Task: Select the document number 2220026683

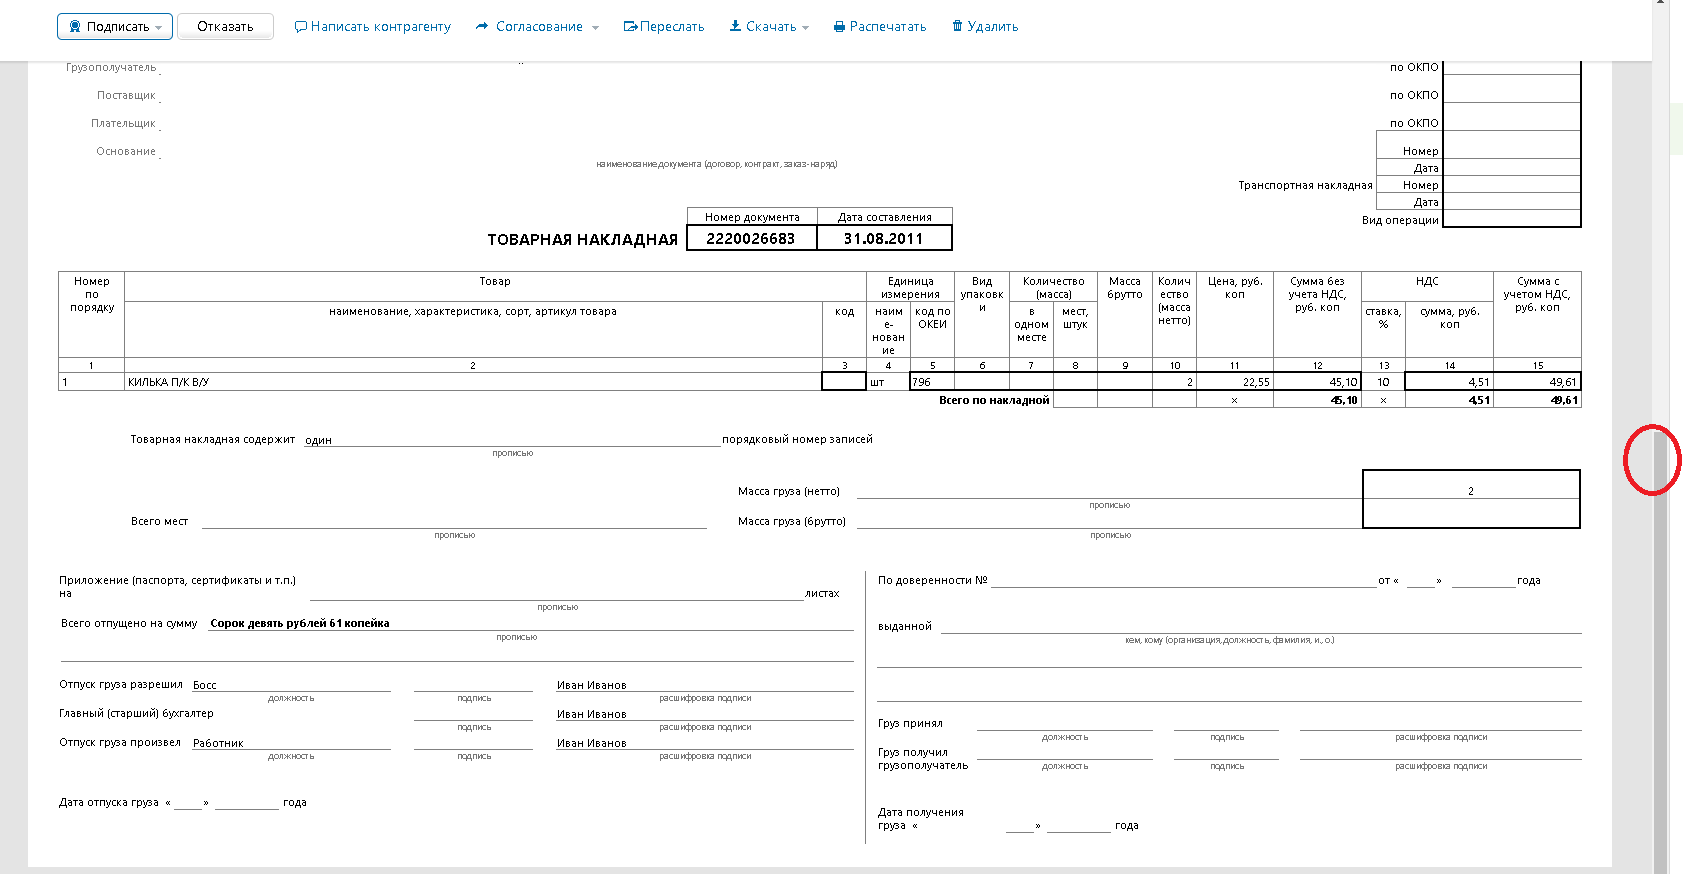Action: click(751, 239)
